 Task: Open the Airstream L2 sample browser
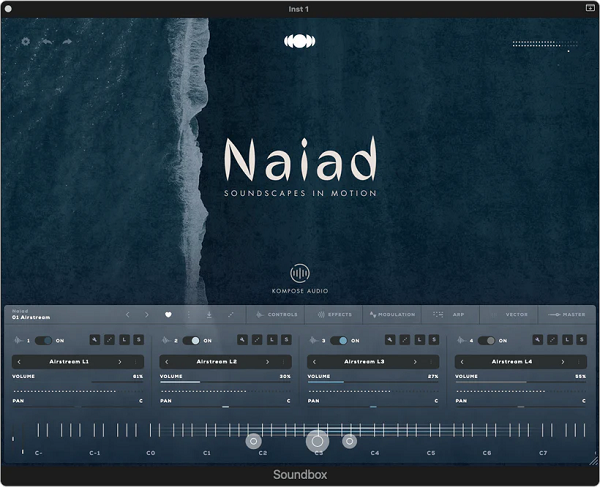pyautogui.click(x=217, y=362)
